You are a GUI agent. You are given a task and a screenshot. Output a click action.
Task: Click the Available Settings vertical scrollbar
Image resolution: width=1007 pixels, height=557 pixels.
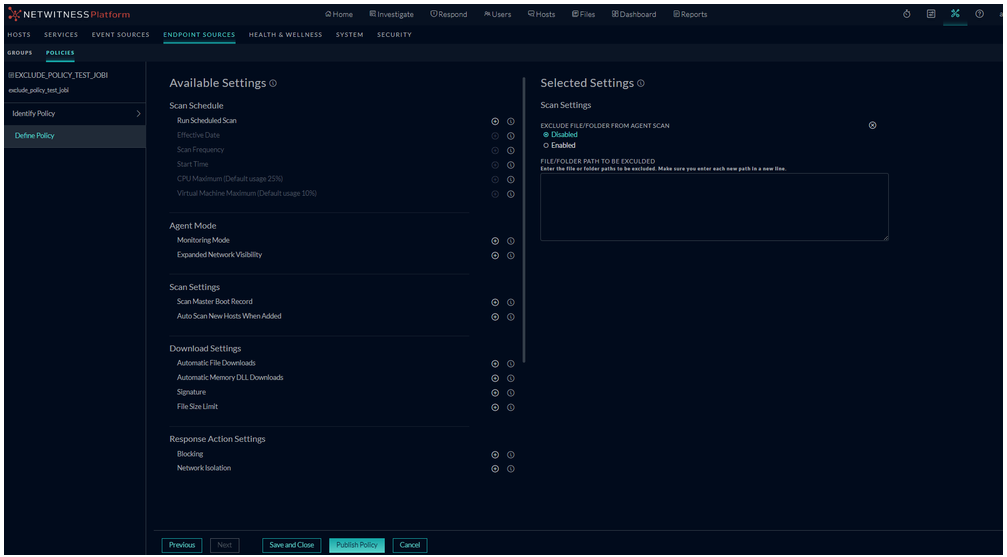pos(525,220)
